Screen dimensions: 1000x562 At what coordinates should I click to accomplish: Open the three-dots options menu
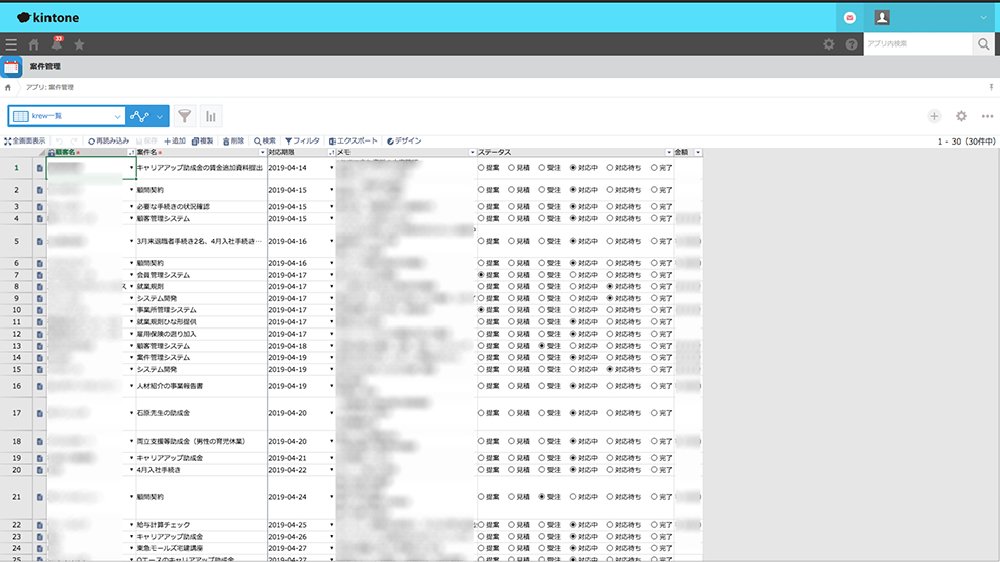[x=987, y=116]
